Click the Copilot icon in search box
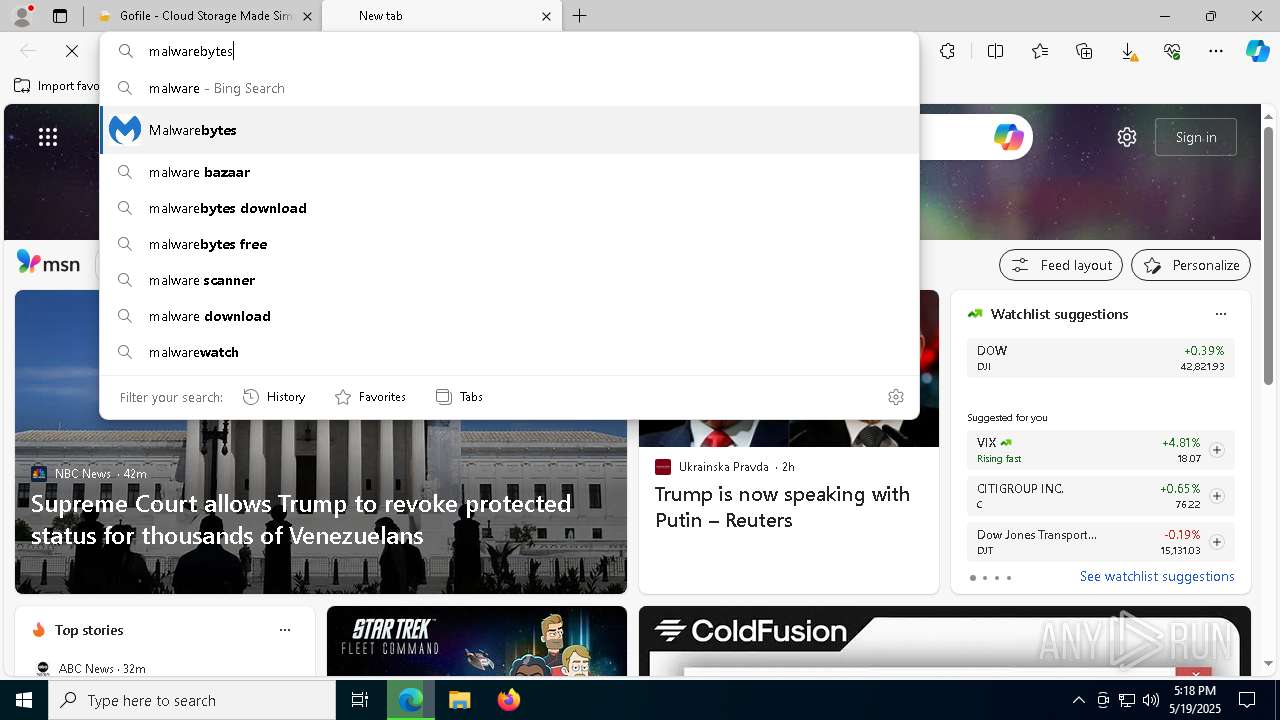The image size is (1280, 720). point(1008,137)
